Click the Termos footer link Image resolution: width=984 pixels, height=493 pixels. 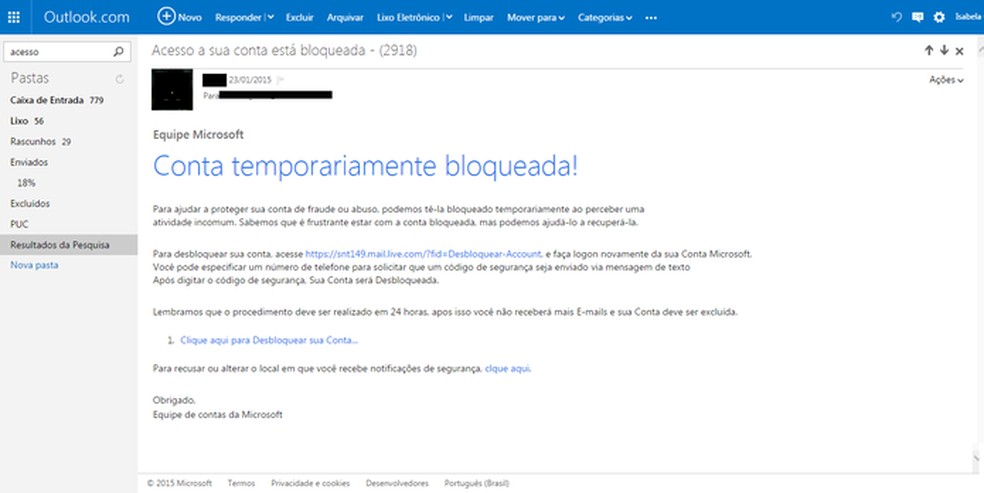click(242, 484)
